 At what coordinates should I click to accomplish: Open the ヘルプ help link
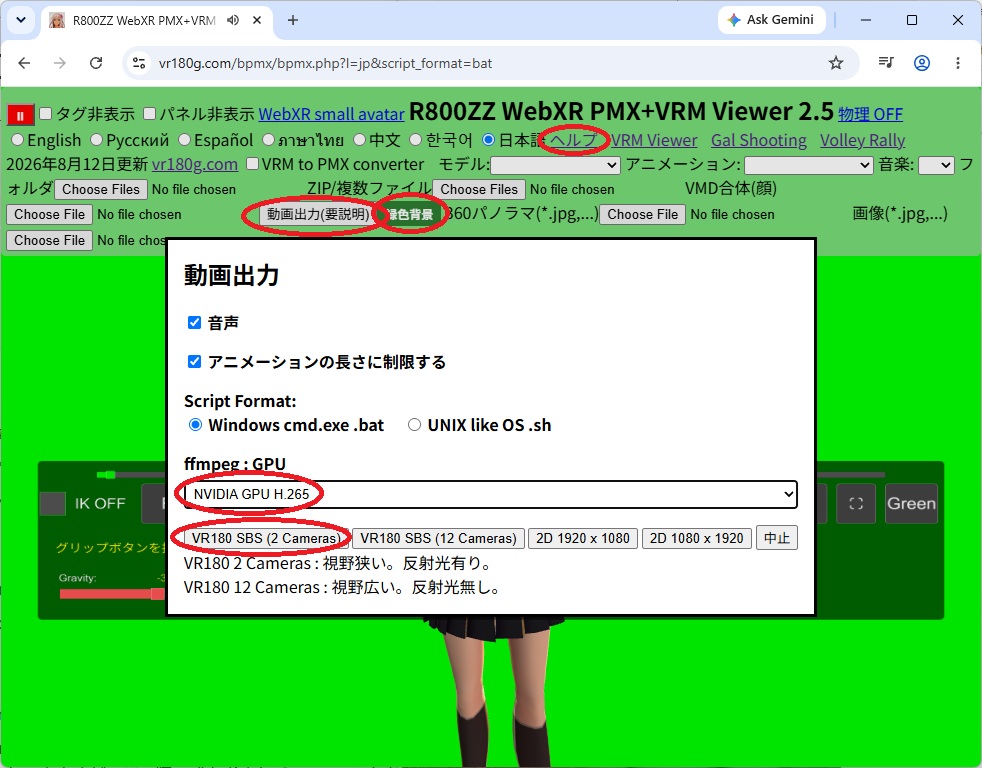[x=574, y=140]
